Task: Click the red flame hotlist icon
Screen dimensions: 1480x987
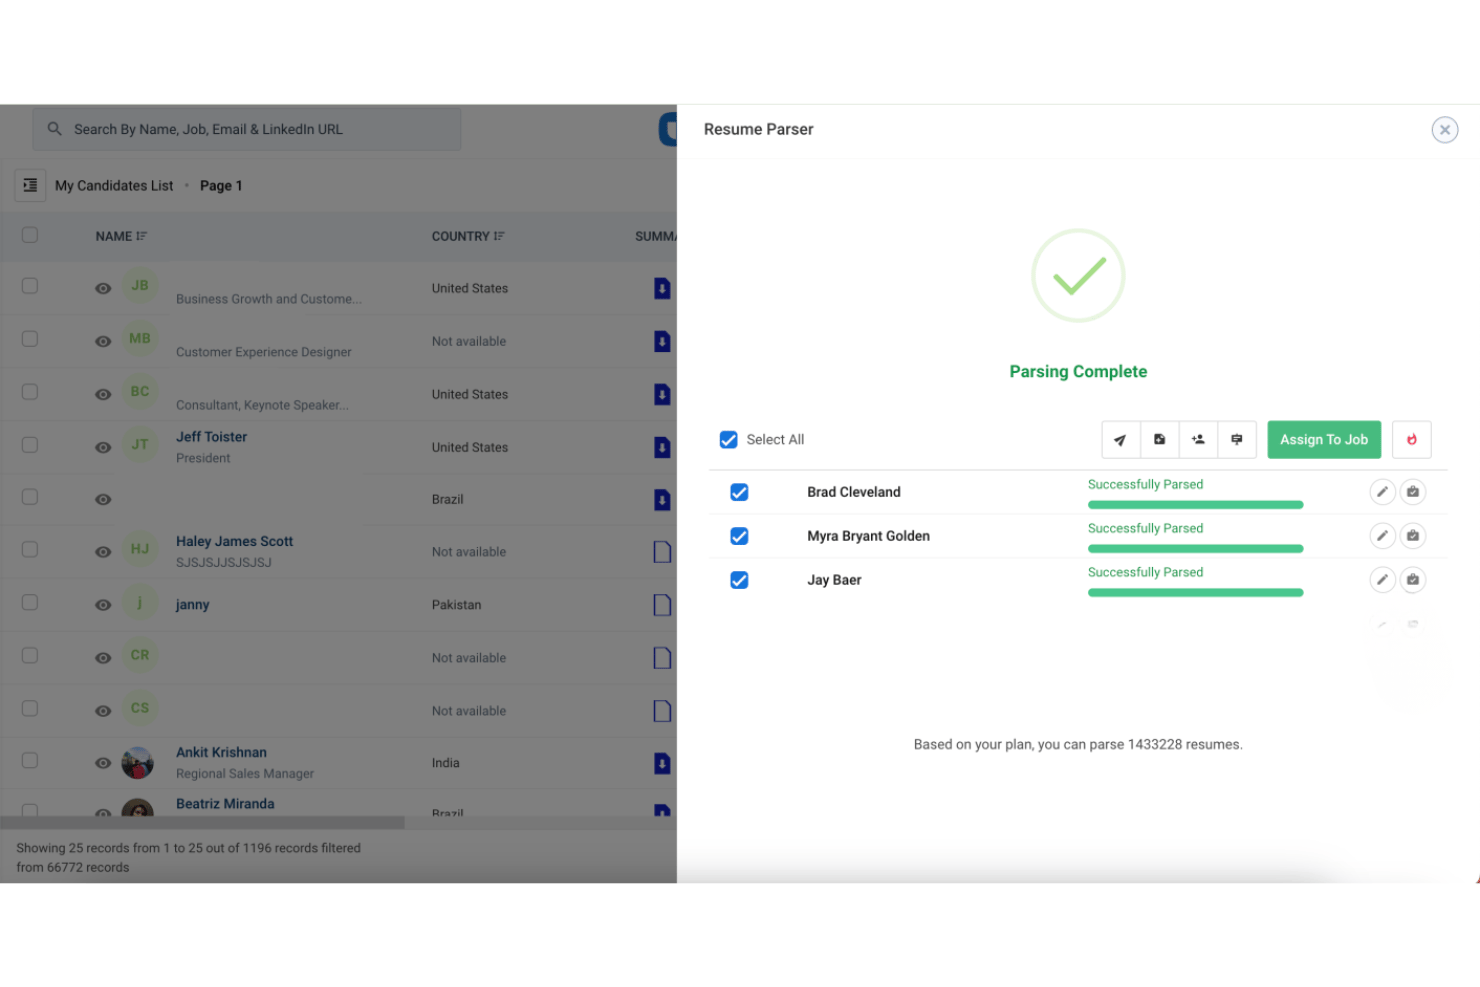Action: click(1412, 440)
